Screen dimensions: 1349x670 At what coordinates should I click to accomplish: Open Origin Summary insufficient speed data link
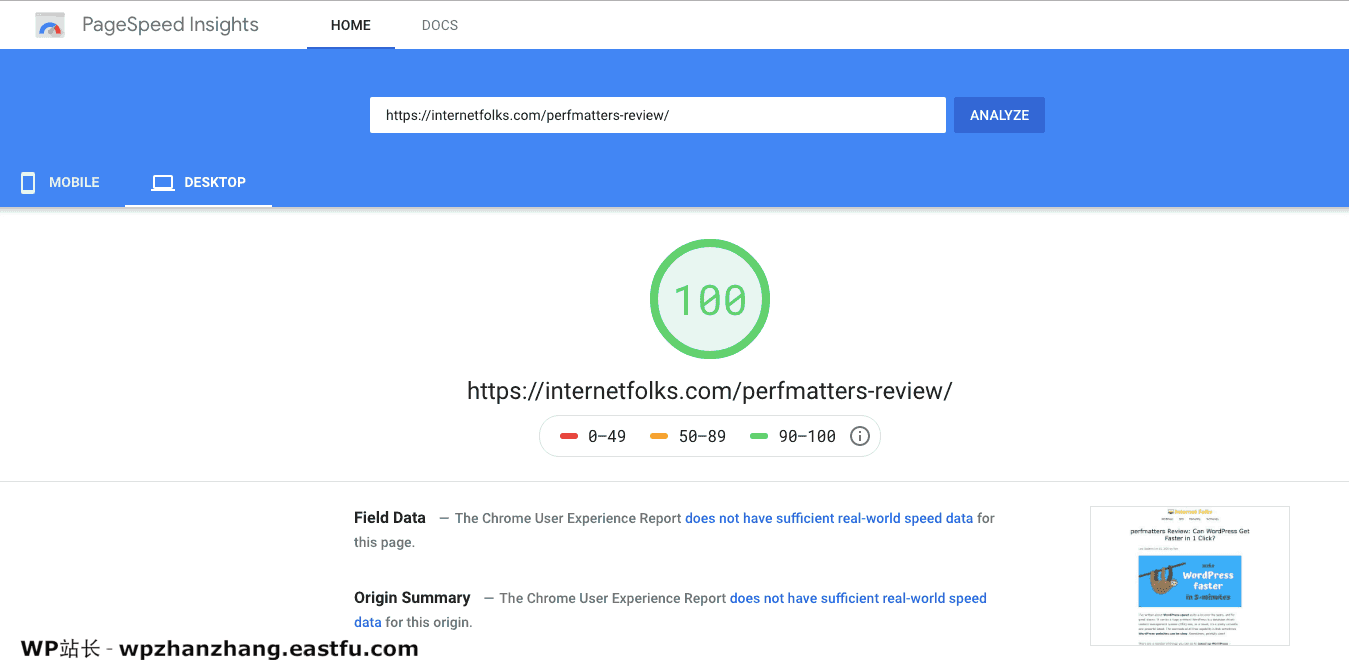pos(670,610)
